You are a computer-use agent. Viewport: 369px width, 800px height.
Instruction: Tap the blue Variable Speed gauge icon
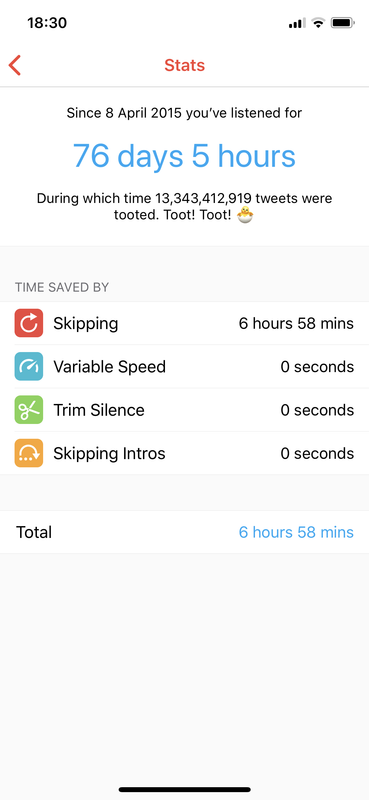click(29, 366)
